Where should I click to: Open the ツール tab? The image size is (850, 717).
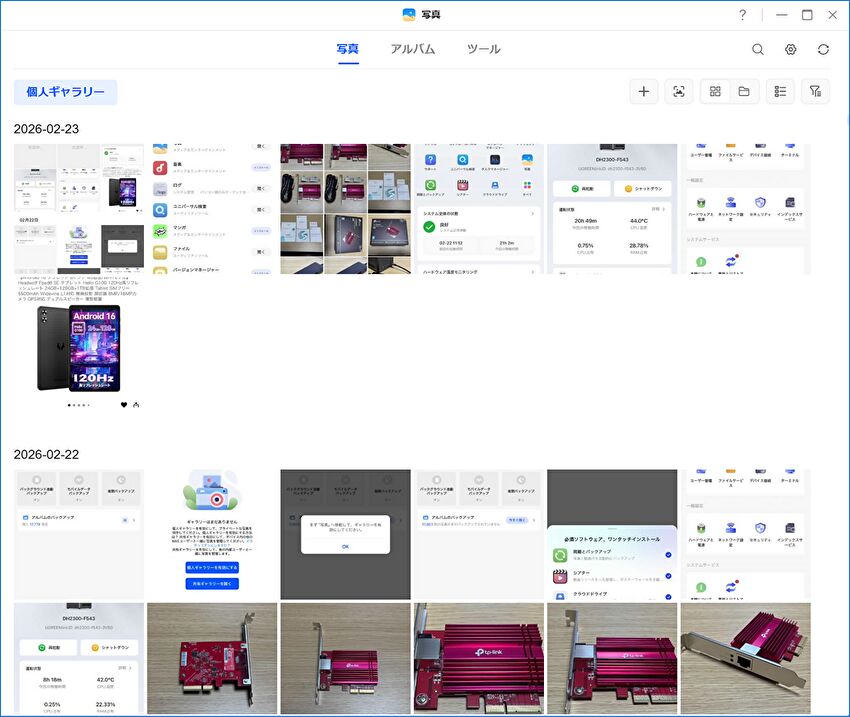(484, 49)
